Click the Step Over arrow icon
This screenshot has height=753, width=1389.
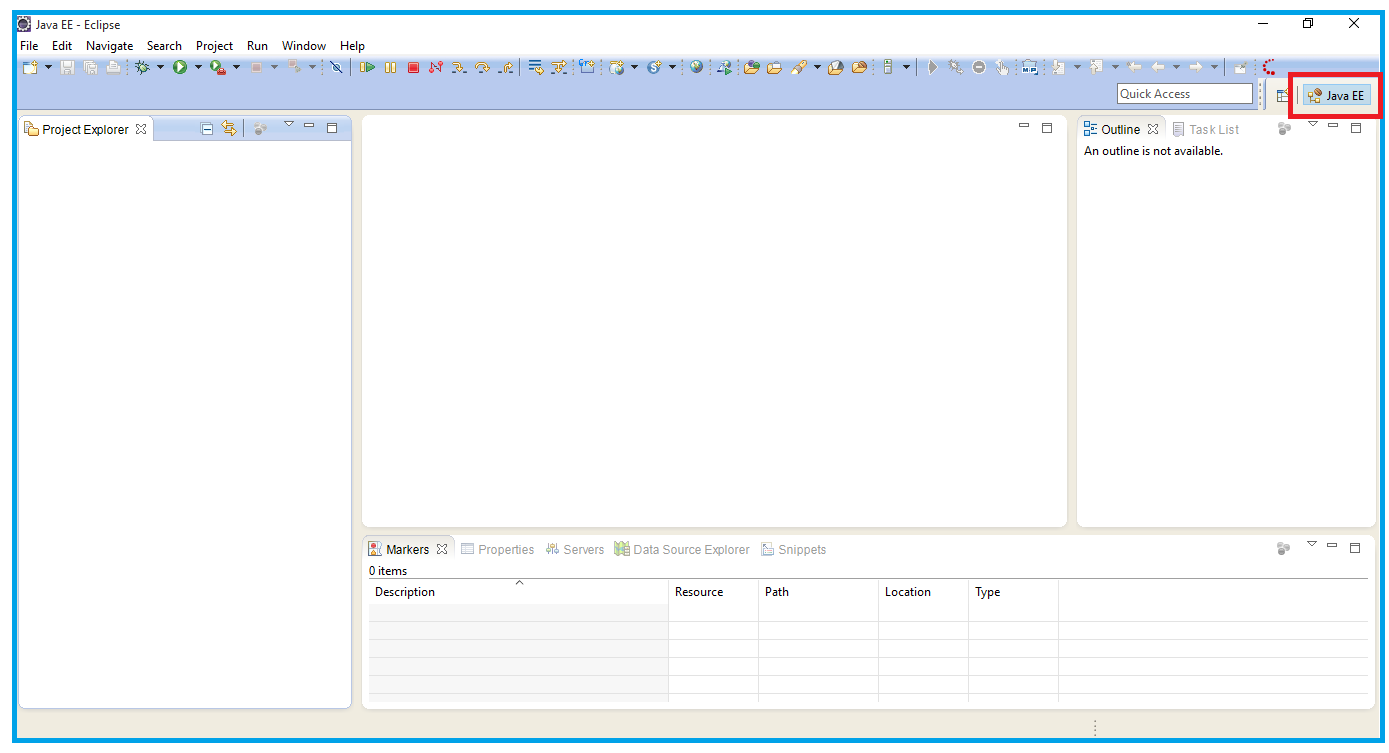coord(482,67)
